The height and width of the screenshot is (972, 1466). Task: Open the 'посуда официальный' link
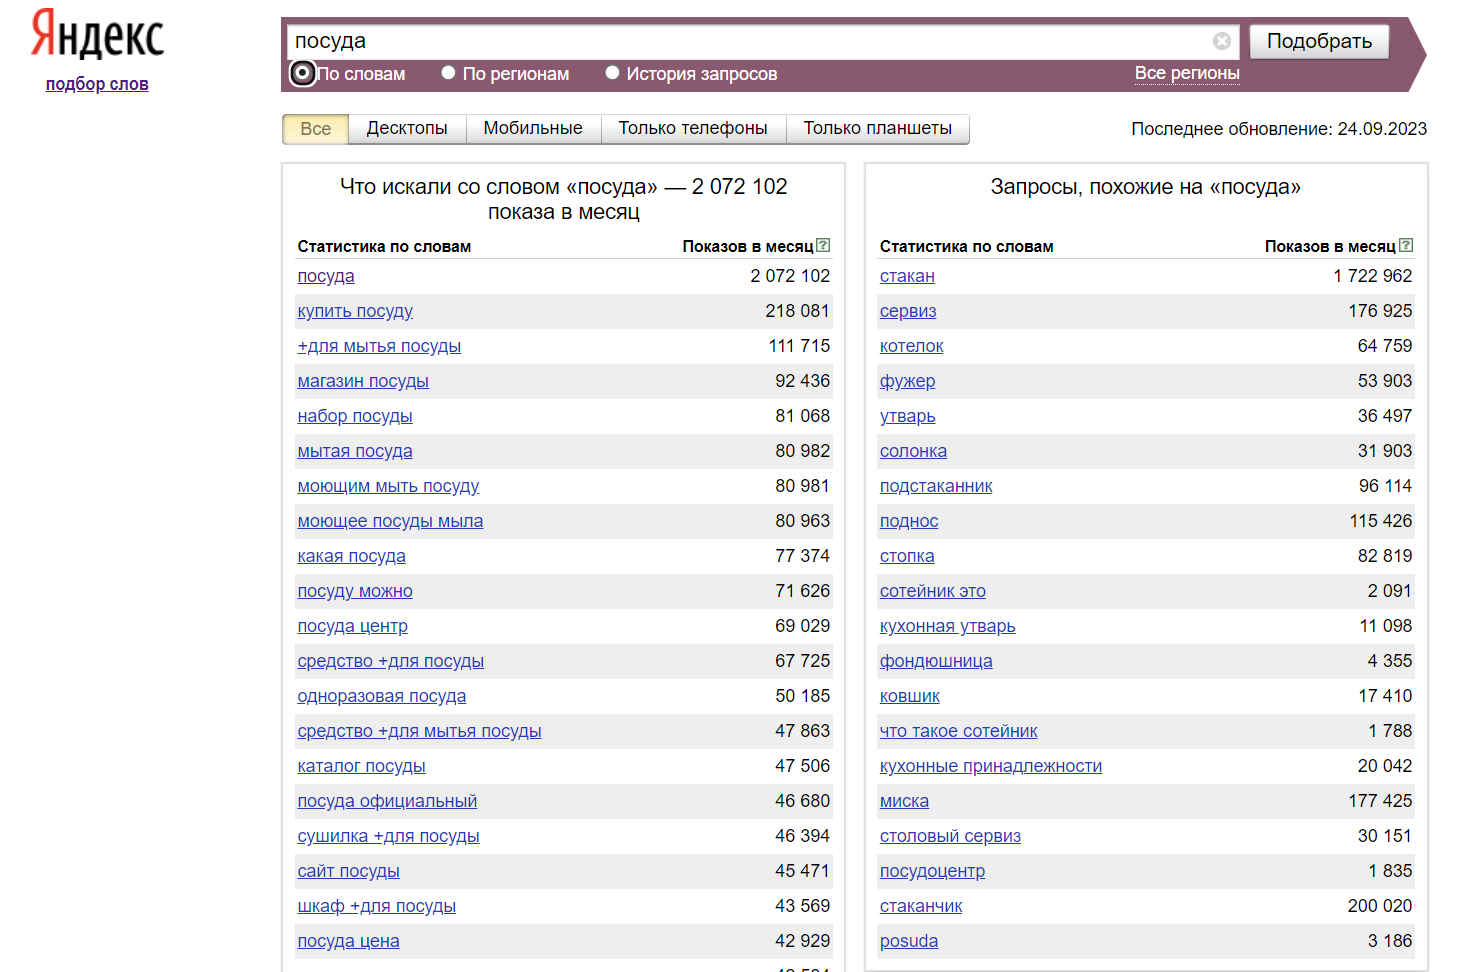click(387, 801)
